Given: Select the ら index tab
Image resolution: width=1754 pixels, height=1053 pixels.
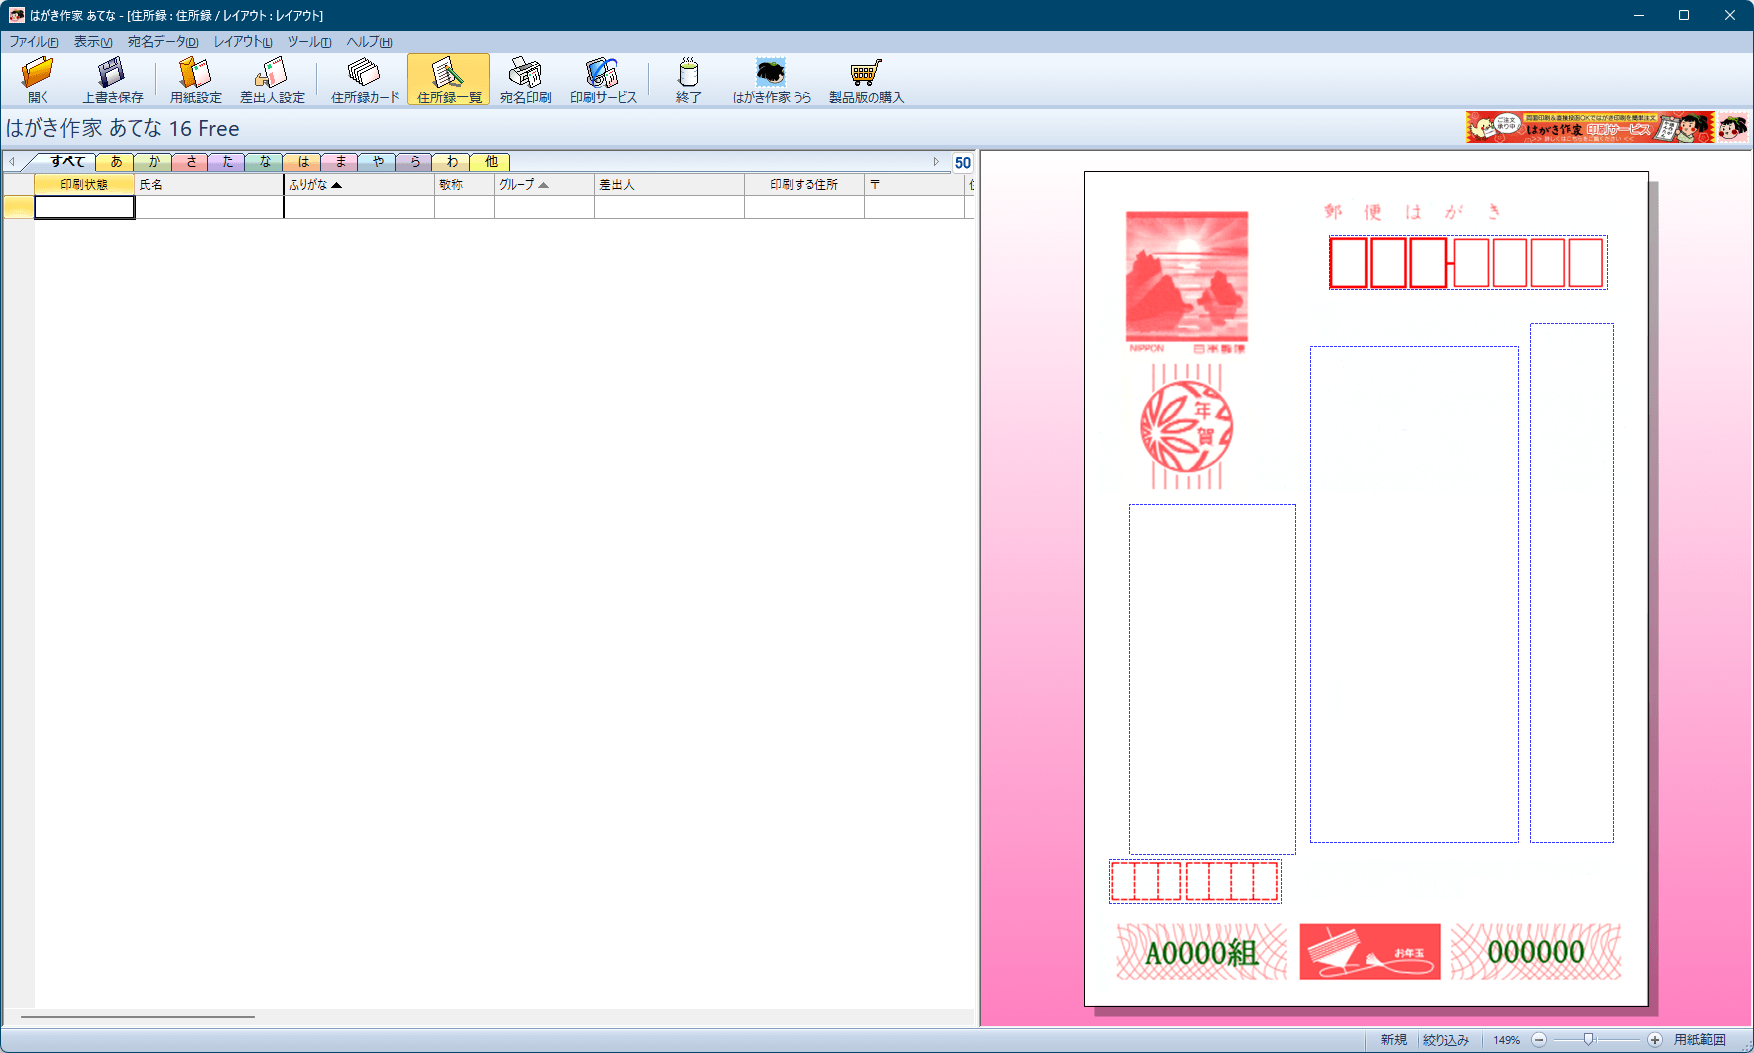Looking at the screenshot, I should 415,162.
